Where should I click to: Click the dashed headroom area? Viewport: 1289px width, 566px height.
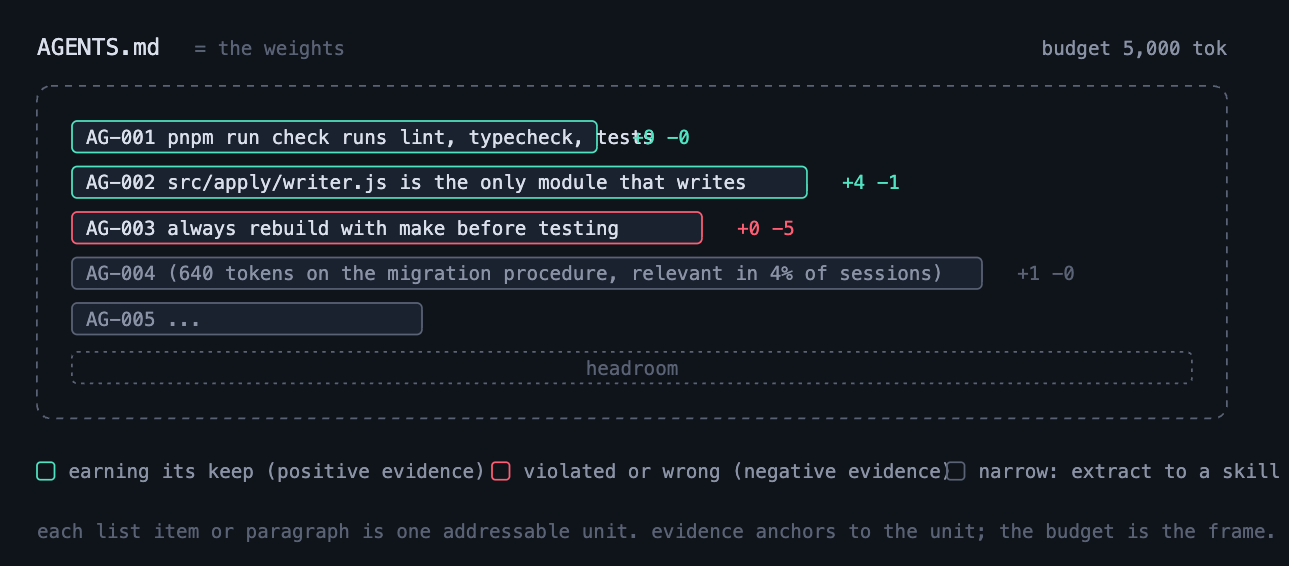coord(632,368)
